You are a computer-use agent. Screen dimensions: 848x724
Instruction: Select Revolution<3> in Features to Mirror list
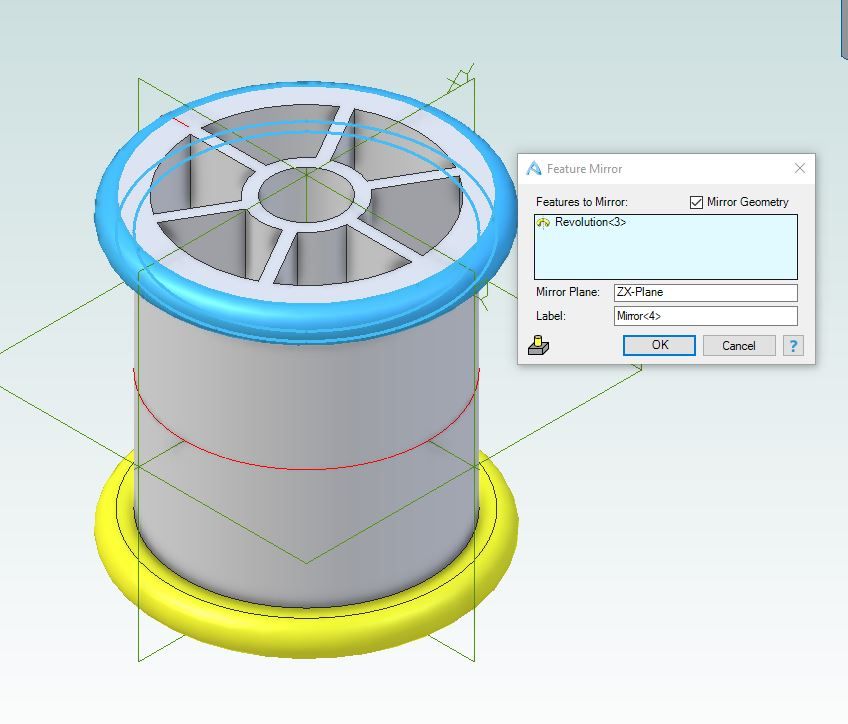[590, 222]
